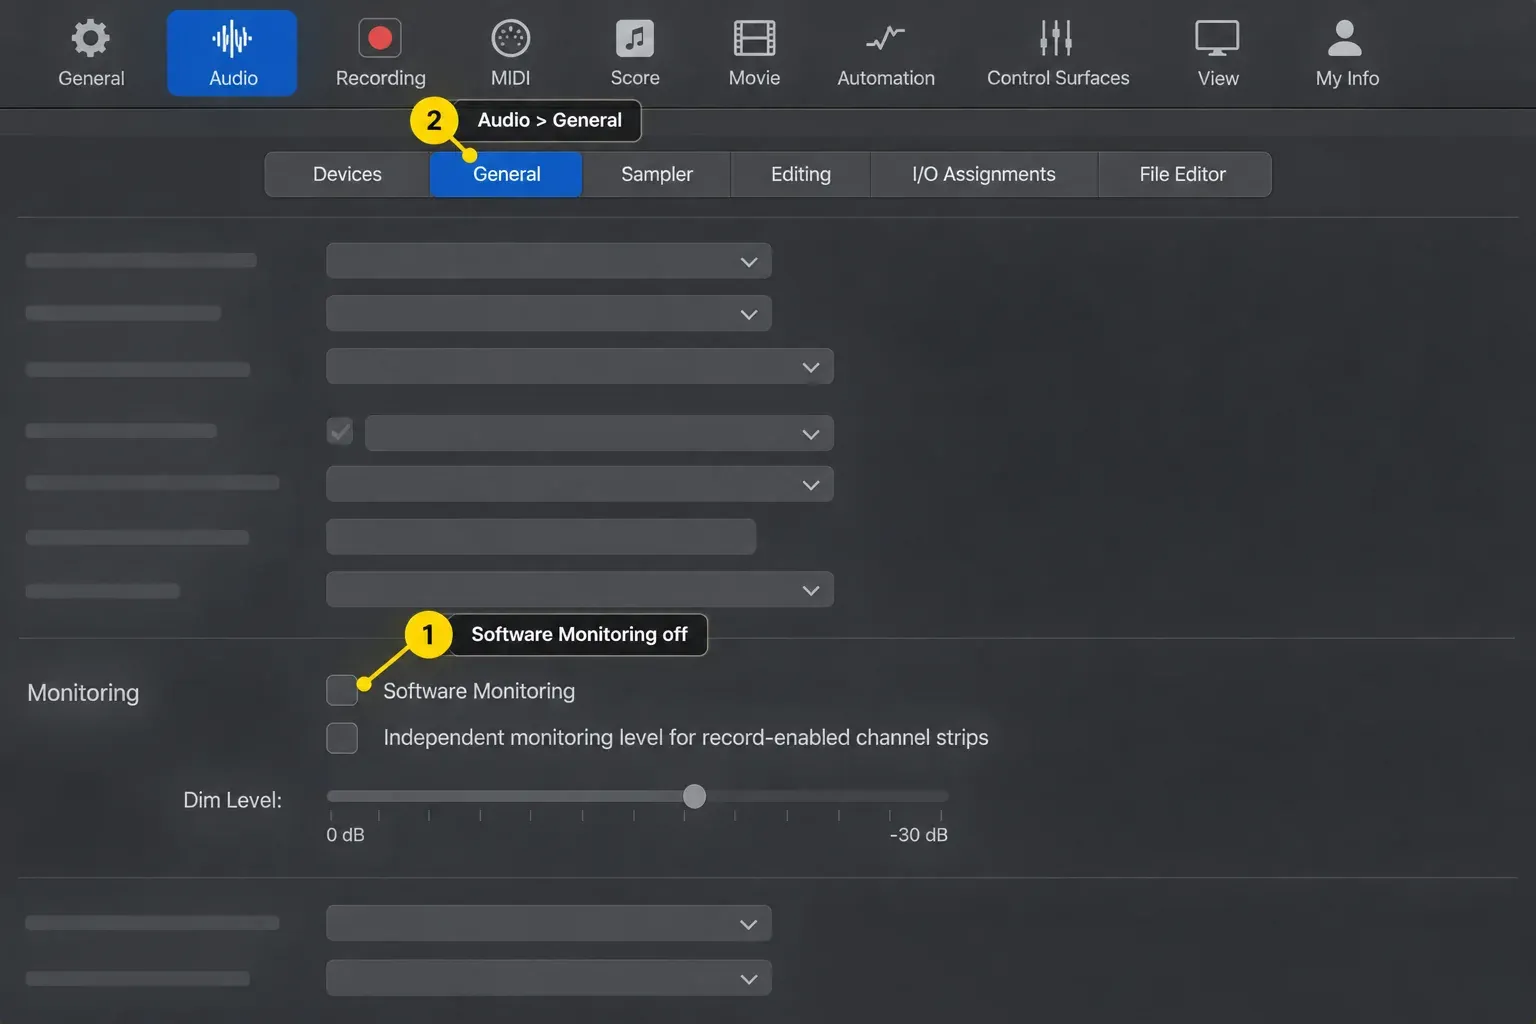Image resolution: width=1536 pixels, height=1024 pixels.
Task: Switch to the General audio tab
Action: (x=506, y=174)
